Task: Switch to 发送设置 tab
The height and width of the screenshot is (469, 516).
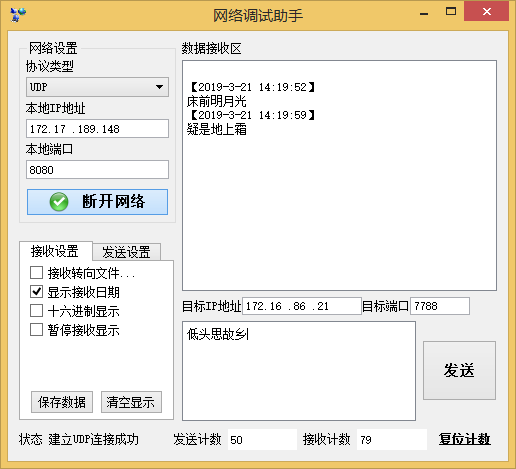Action: [126, 252]
